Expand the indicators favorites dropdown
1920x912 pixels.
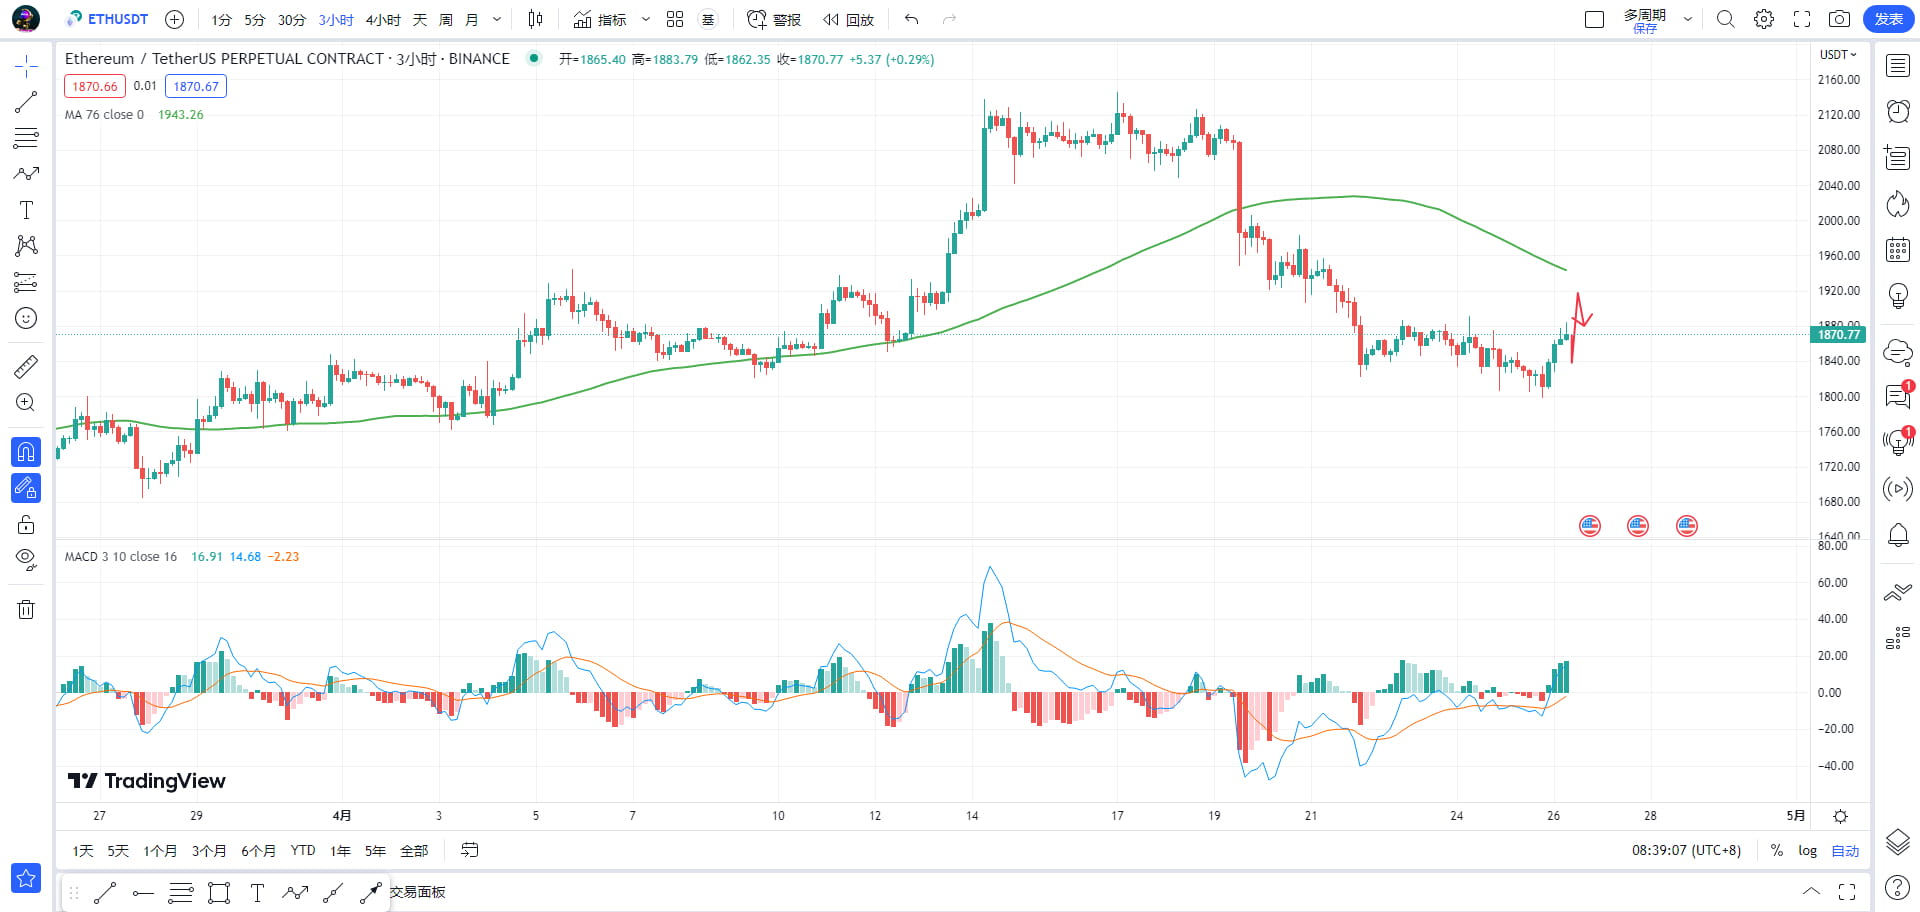tap(646, 19)
